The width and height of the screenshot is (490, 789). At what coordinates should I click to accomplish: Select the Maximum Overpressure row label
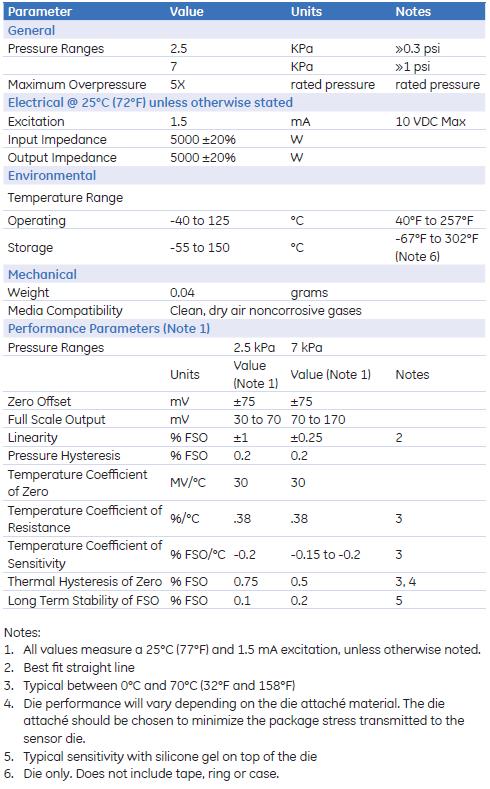pos(77,85)
